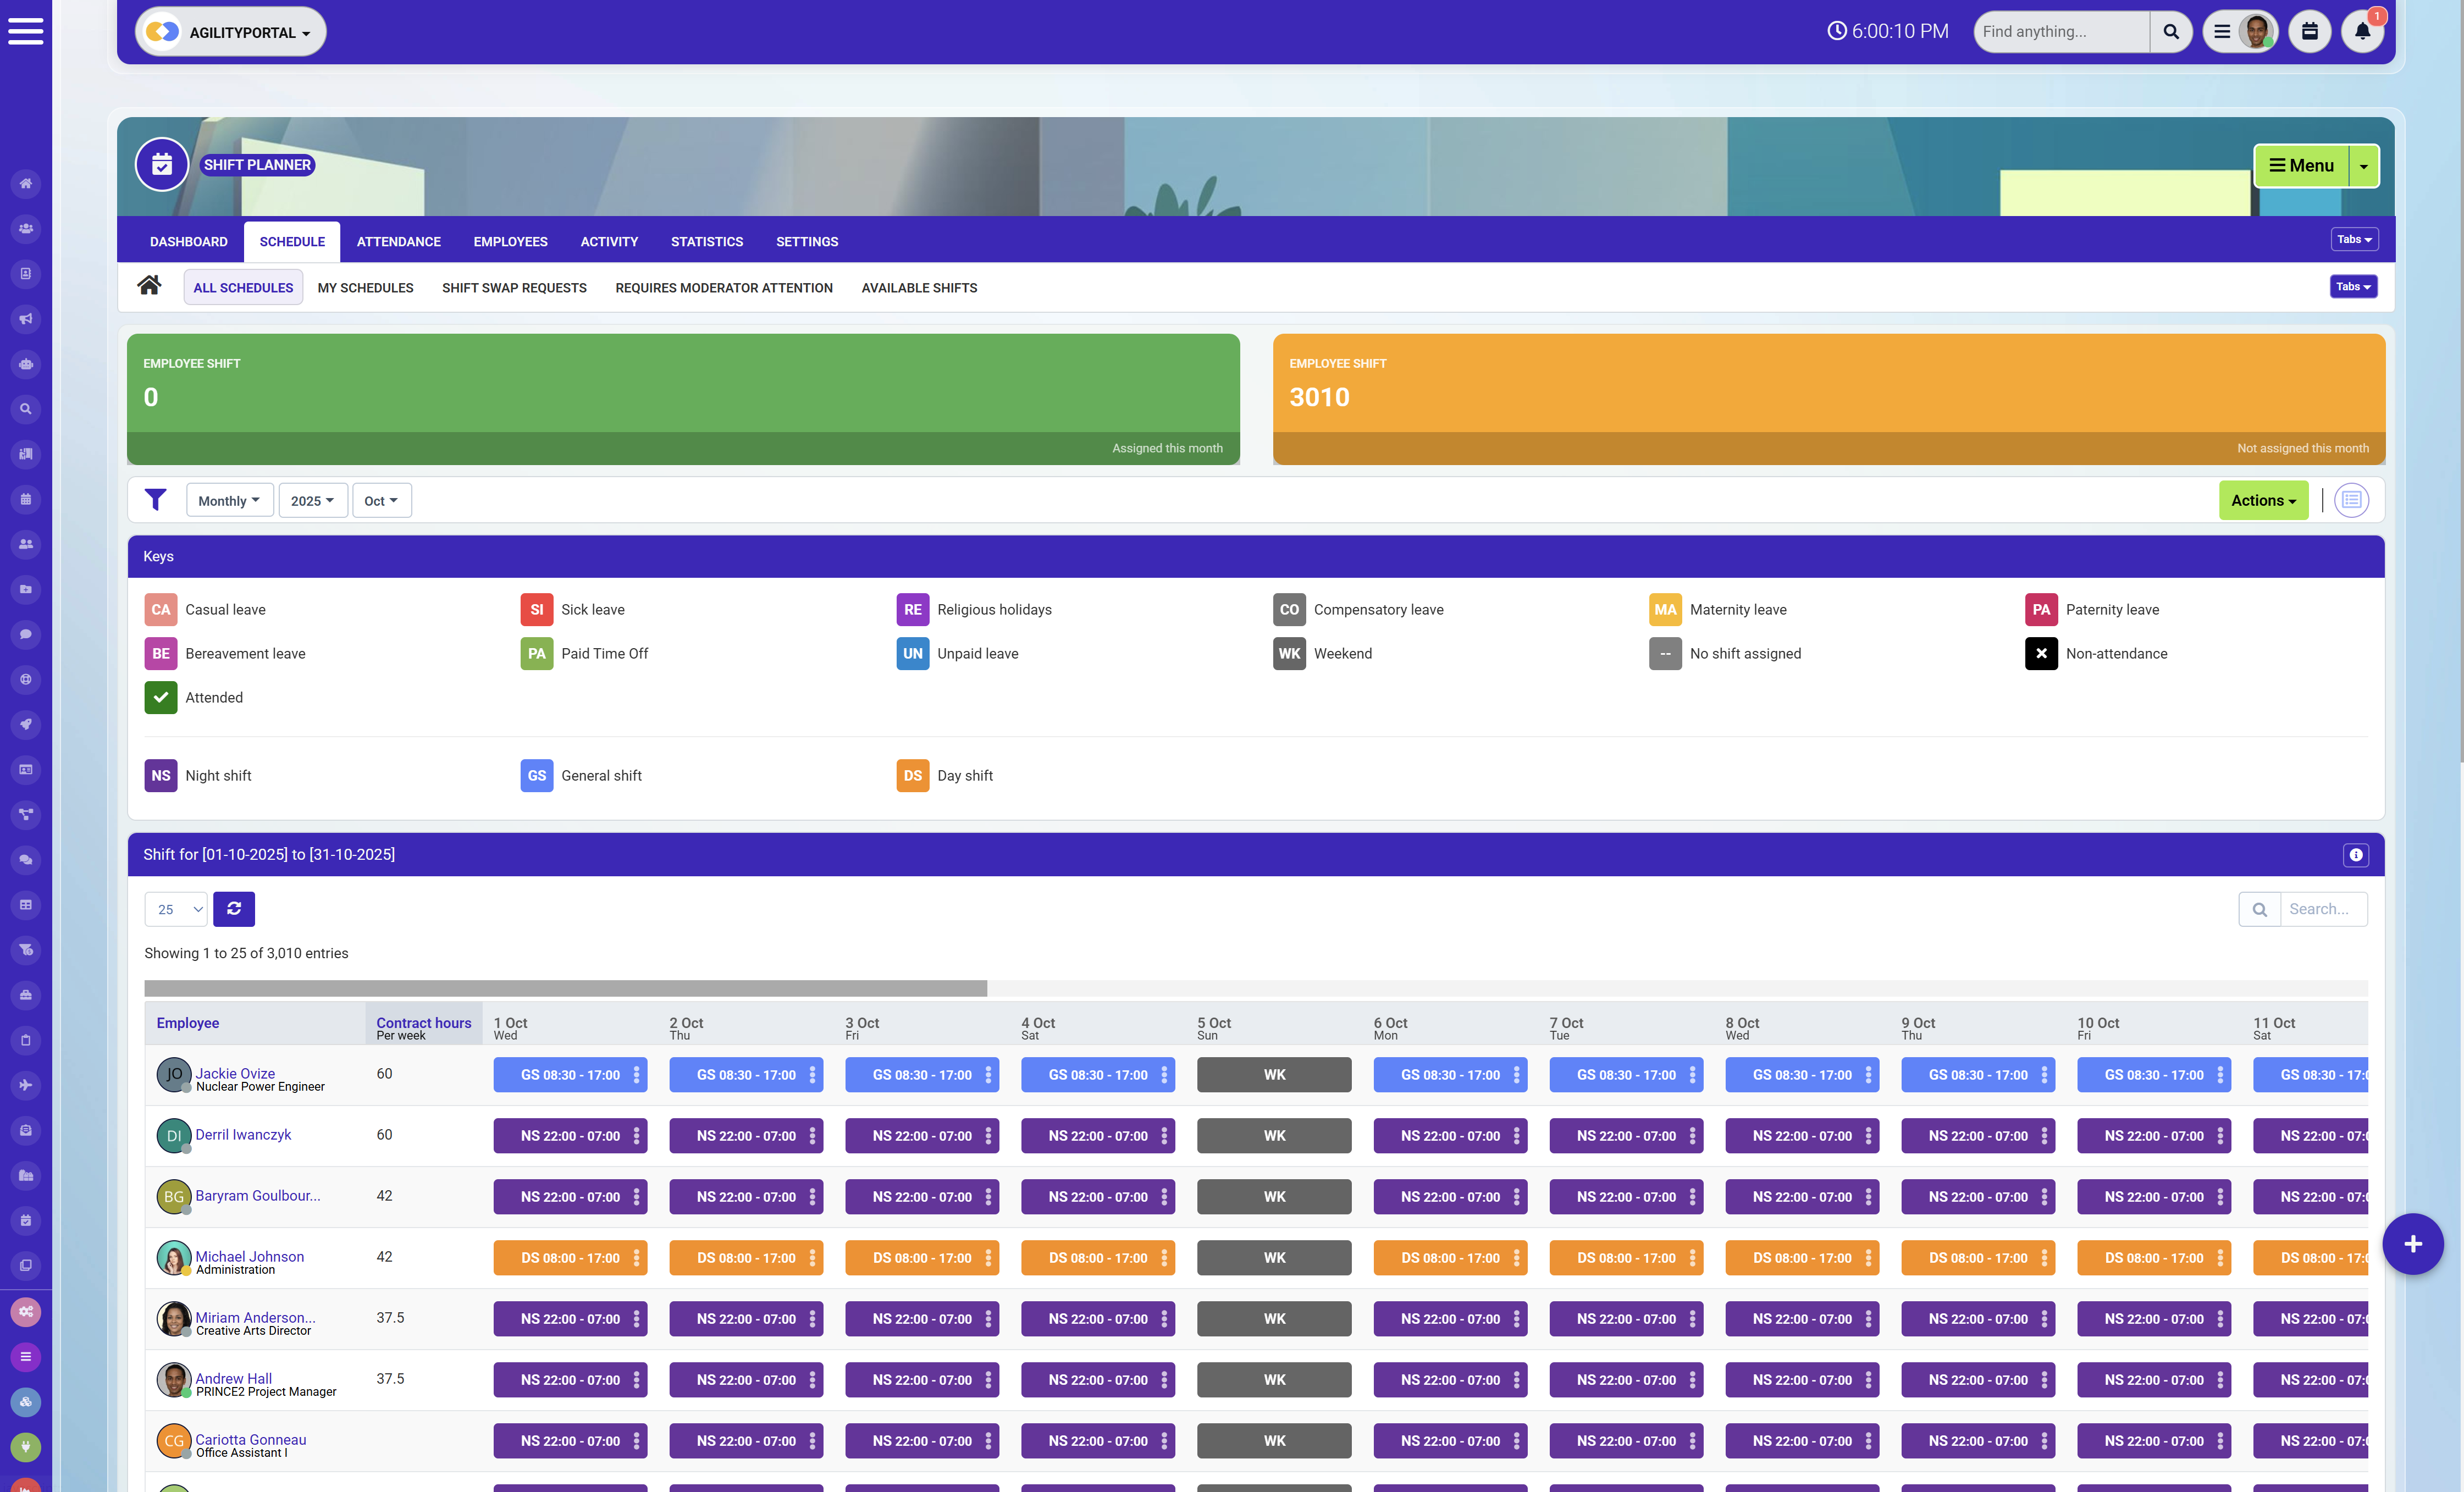Click the home icon in sub-navigation
The image size is (2464, 1492).
click(x=149, y=286)
